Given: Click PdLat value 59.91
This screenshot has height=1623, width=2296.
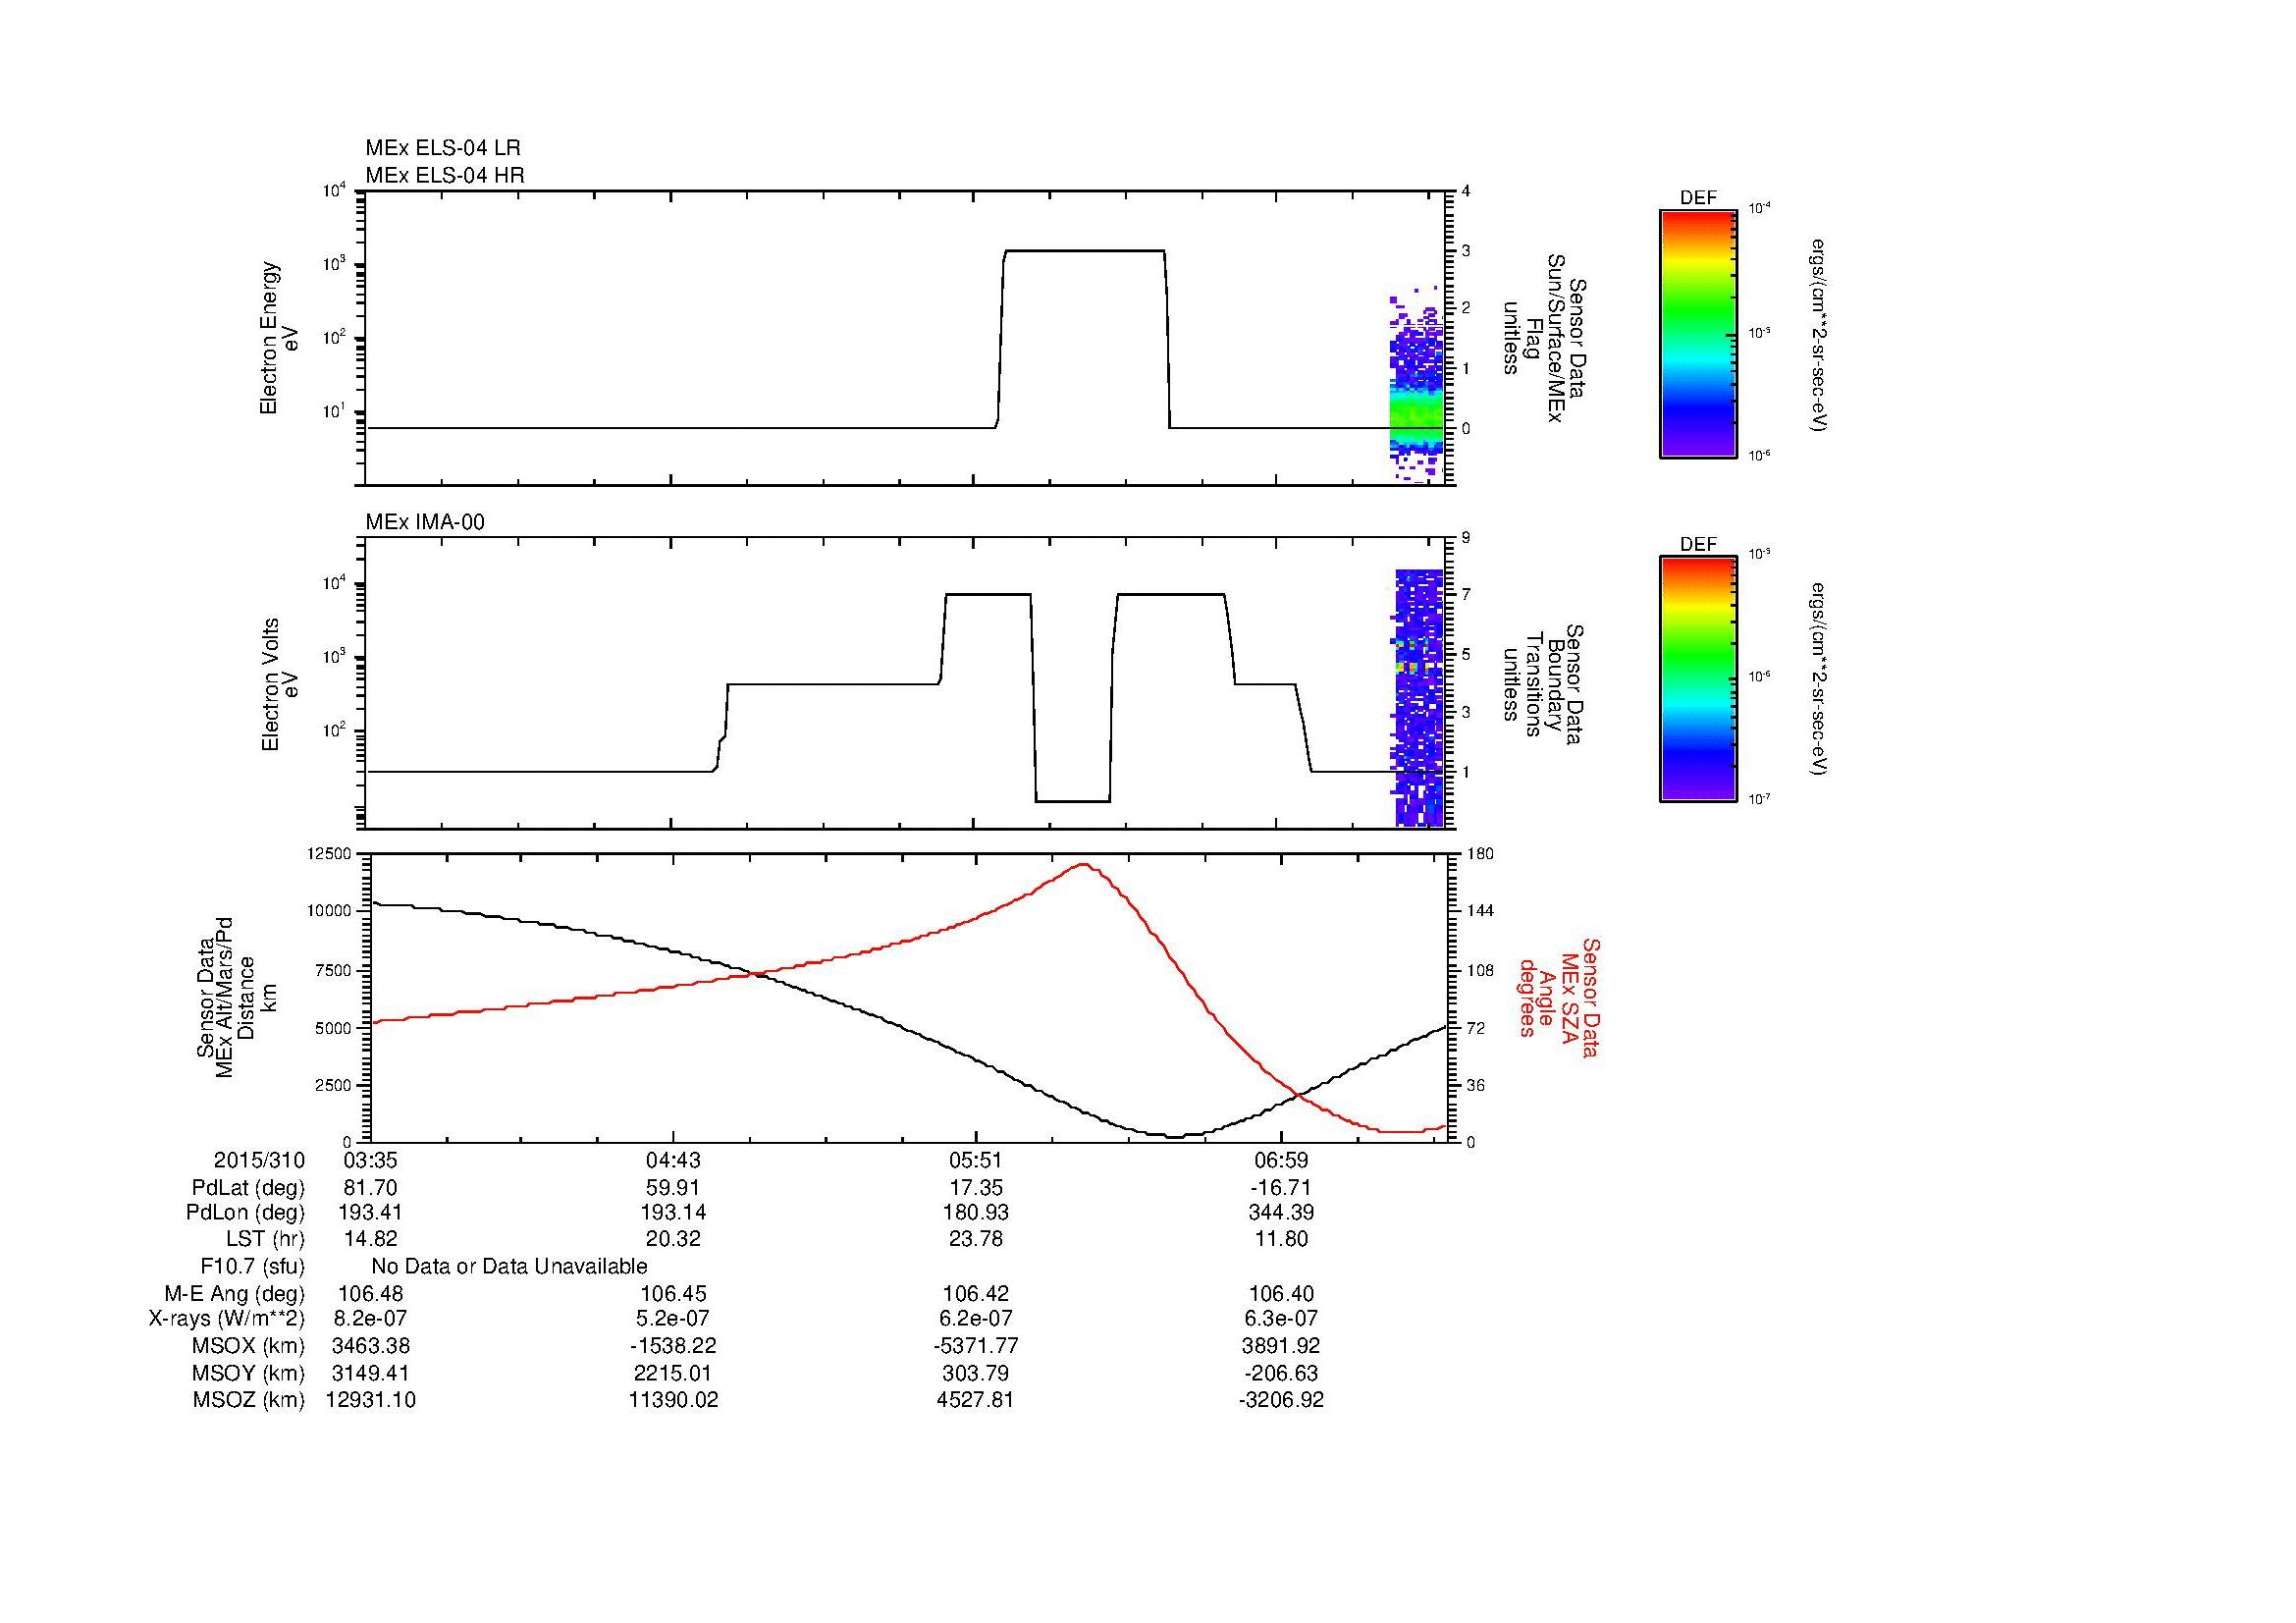Looking at the screenshot, I should 674,1188.
